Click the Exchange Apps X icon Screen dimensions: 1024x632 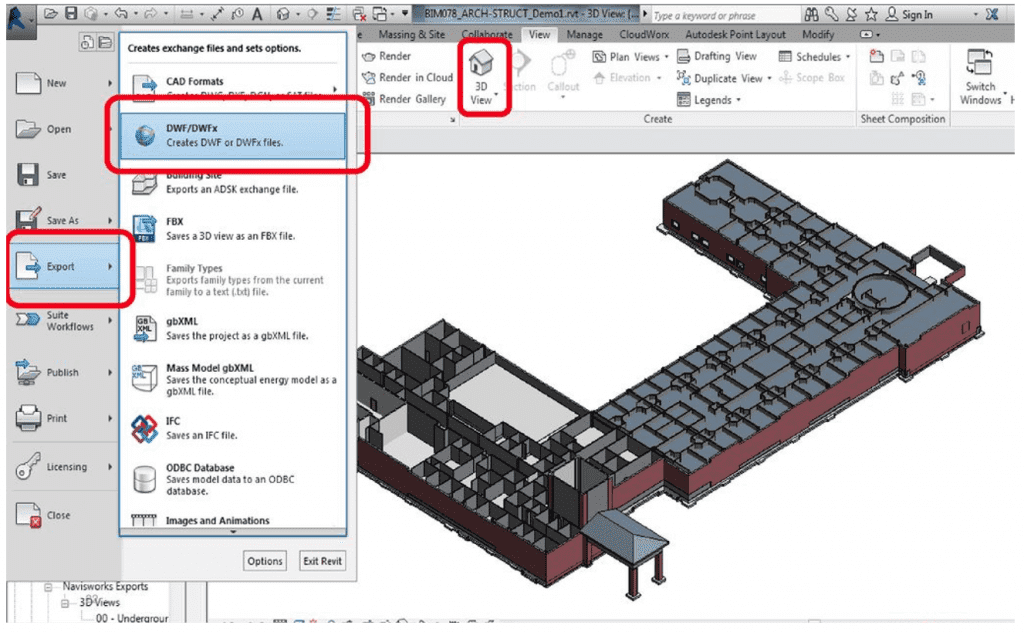point(992,14)
